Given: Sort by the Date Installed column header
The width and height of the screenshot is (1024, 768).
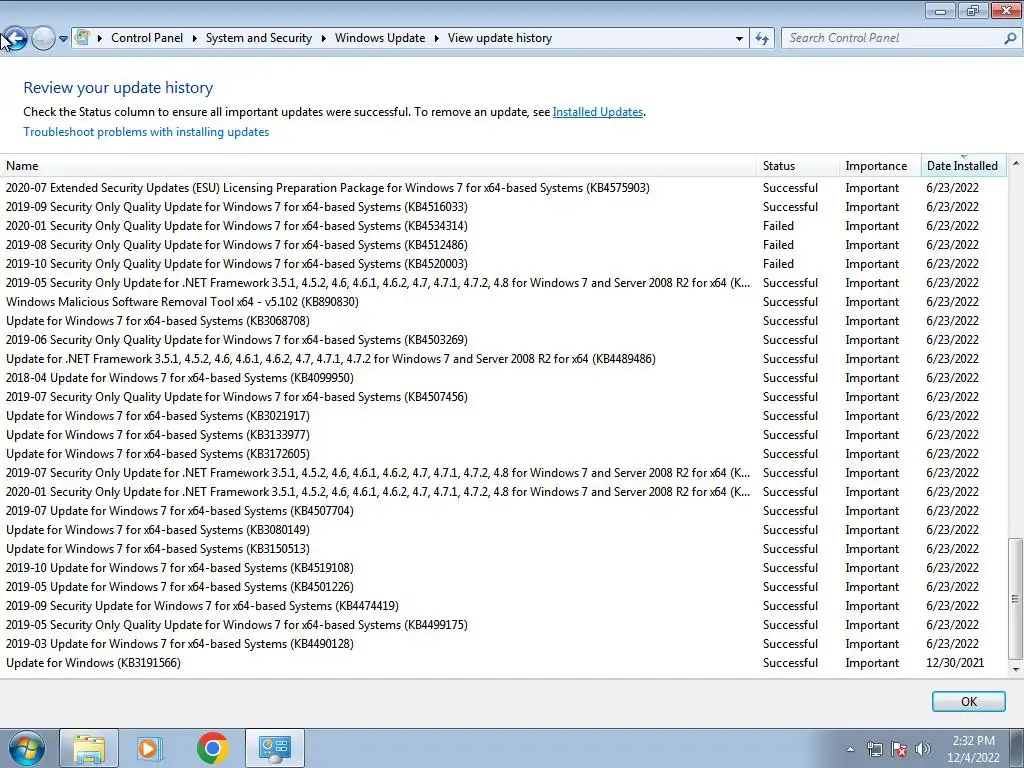Looking at the screenshot, I should pos(963,166).
